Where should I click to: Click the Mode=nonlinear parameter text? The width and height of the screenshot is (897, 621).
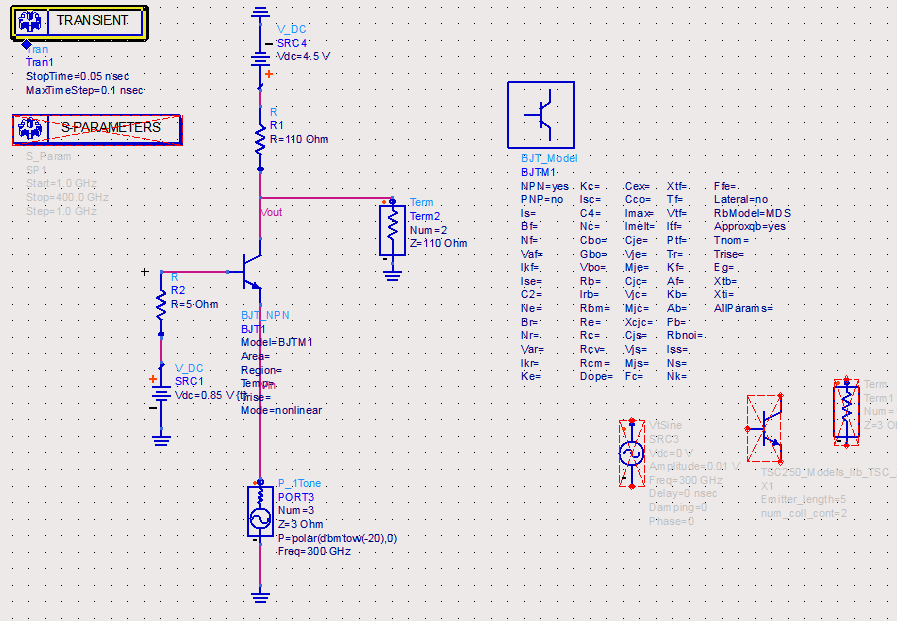pos(281,411)
